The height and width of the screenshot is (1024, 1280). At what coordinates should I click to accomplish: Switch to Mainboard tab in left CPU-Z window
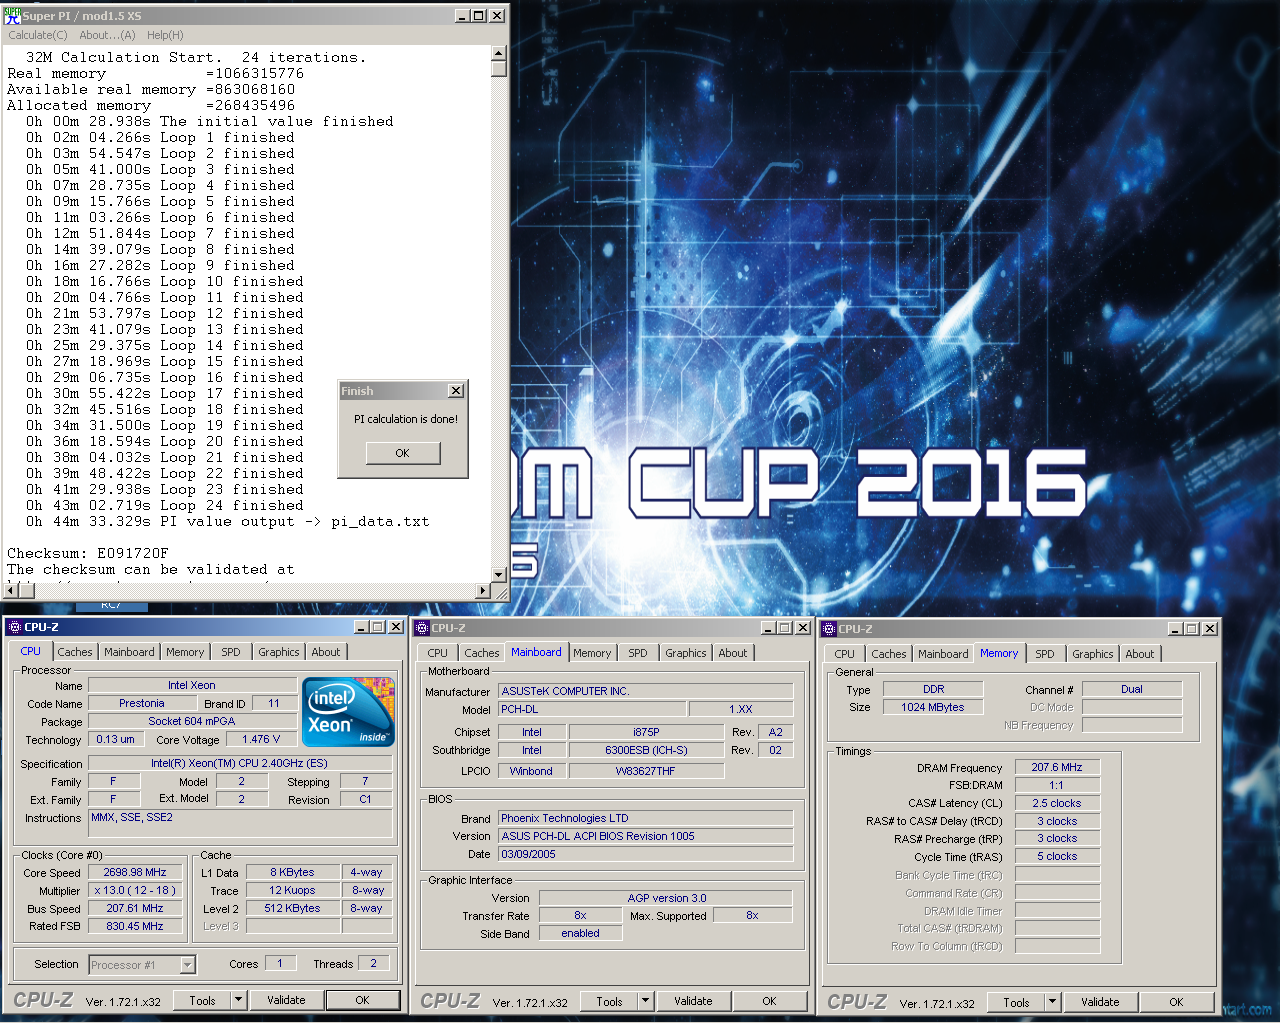click(129, 652)
